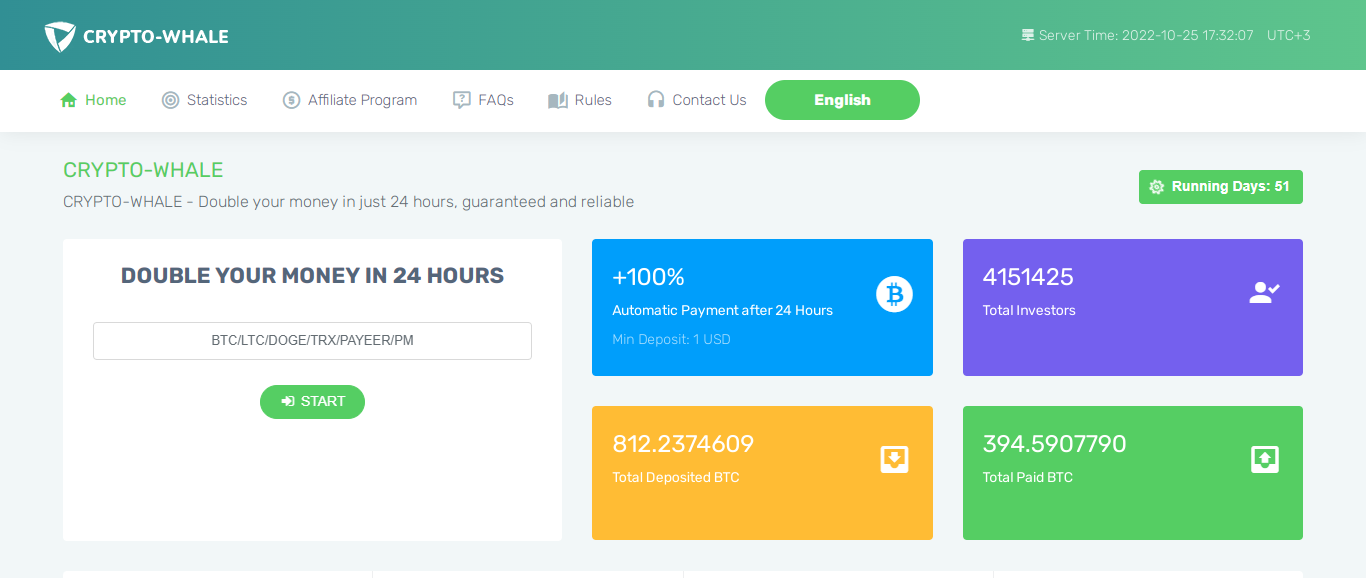Click the user checkmark icon on Total Investors

[1264, 293]
